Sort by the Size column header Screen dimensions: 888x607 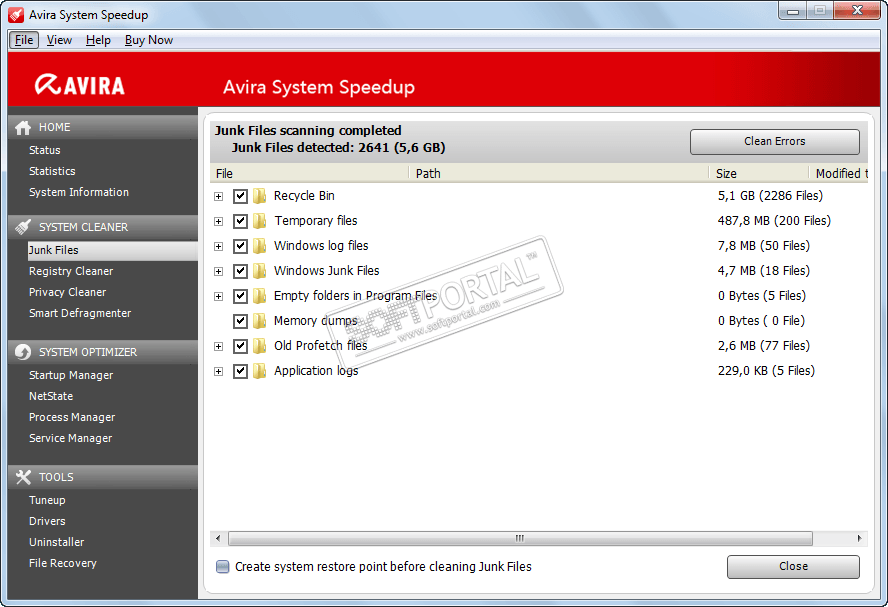point(758,173)
